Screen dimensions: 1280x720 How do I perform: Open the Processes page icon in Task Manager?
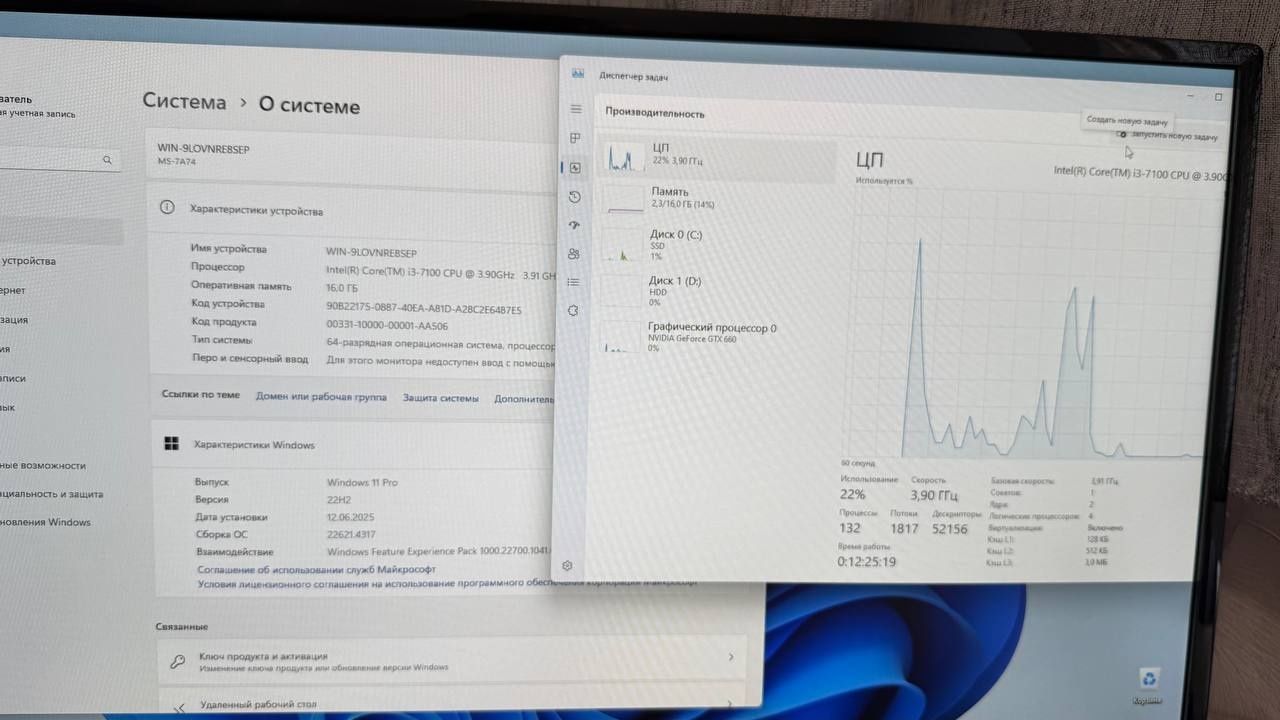575,137
